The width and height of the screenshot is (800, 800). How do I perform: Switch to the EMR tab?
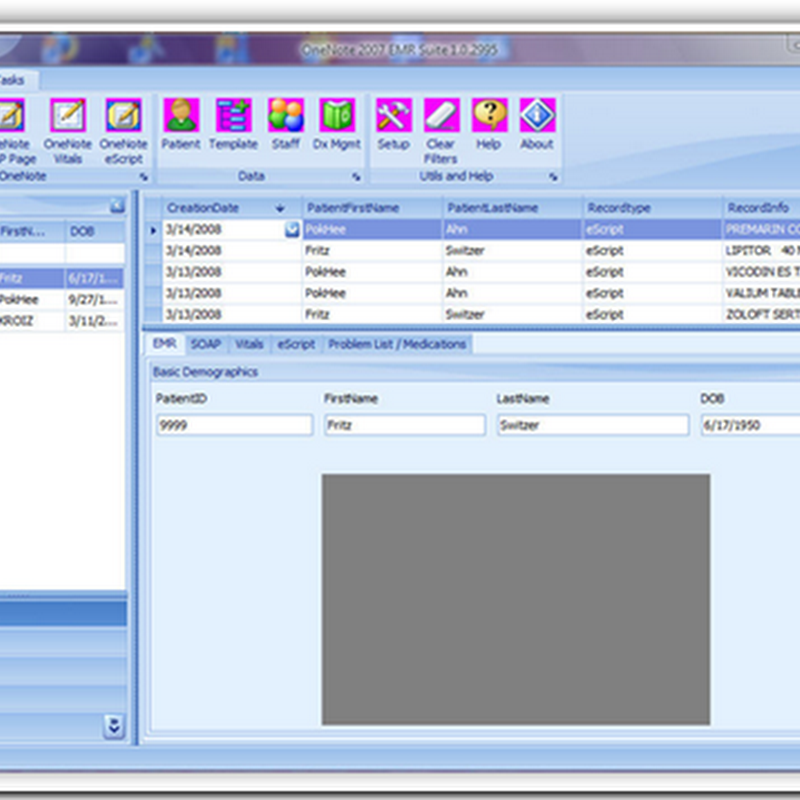(x=164, y=344)
